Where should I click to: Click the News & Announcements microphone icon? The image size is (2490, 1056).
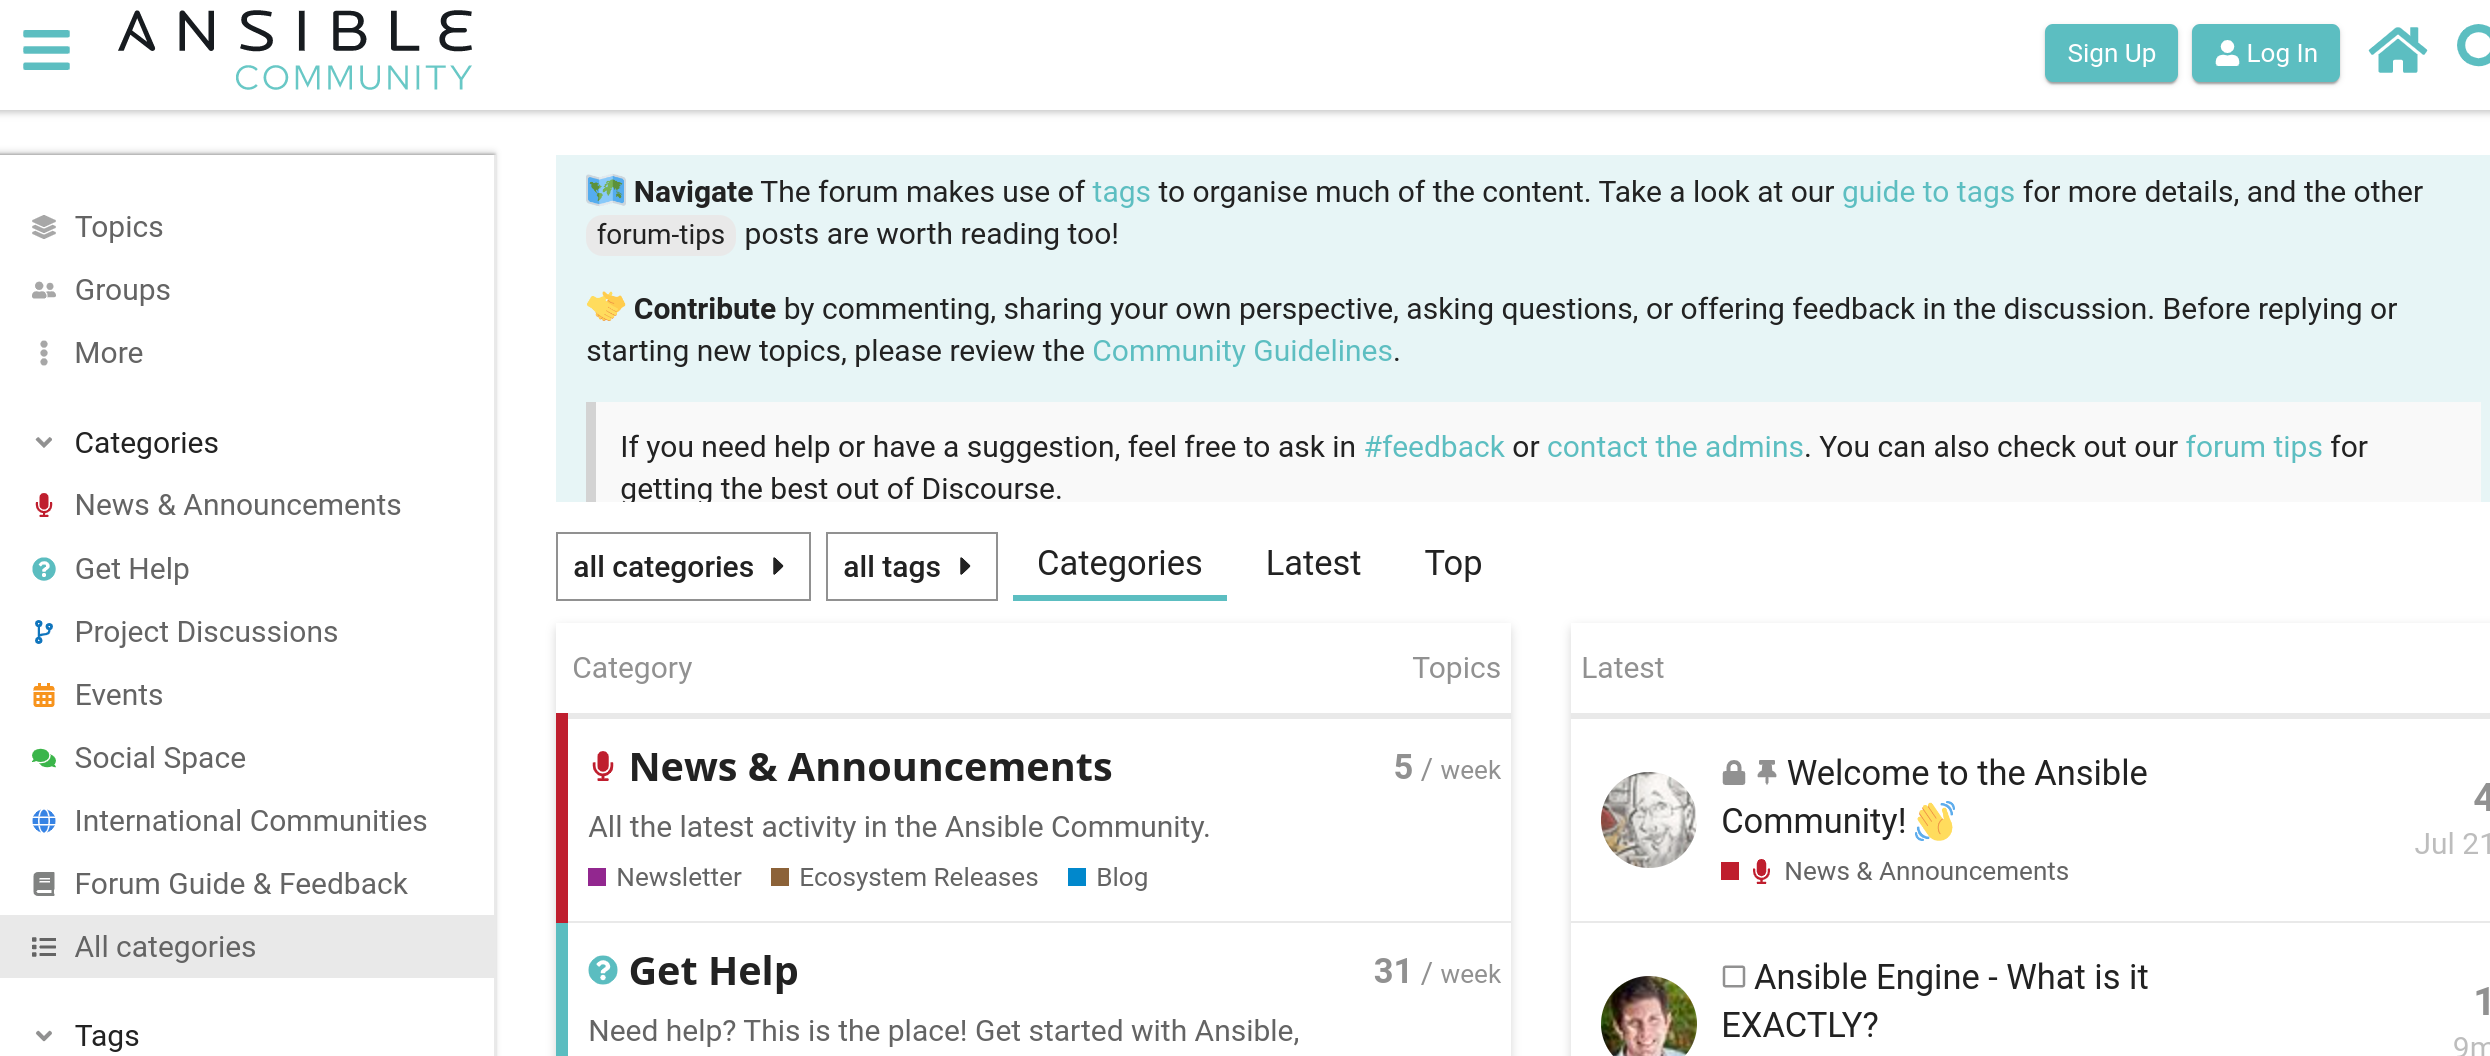42,505
